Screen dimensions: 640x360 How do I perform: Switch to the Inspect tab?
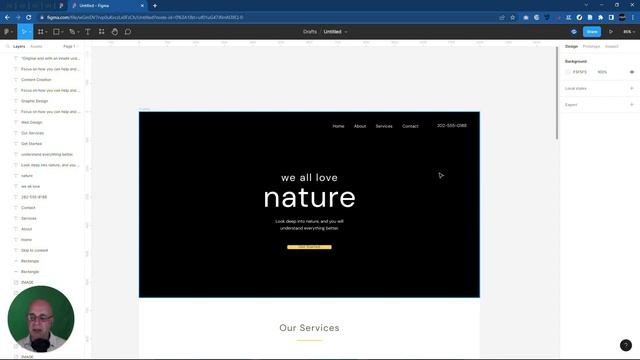(x=611, y=47)
